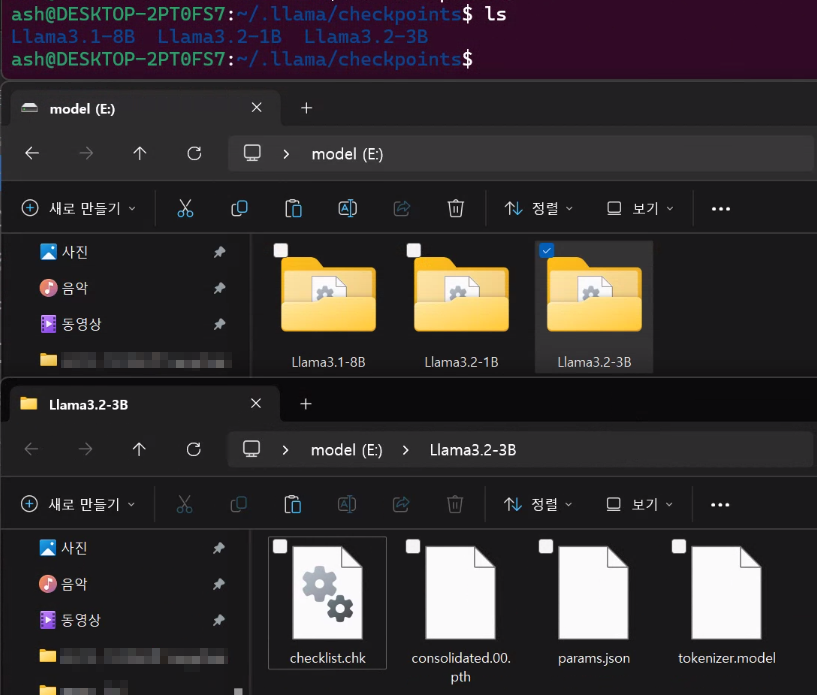This screenshot has height=695, width=817.
Task: Untick the Llama3.2-3B folder checkbox
Action: click(547, 250)
